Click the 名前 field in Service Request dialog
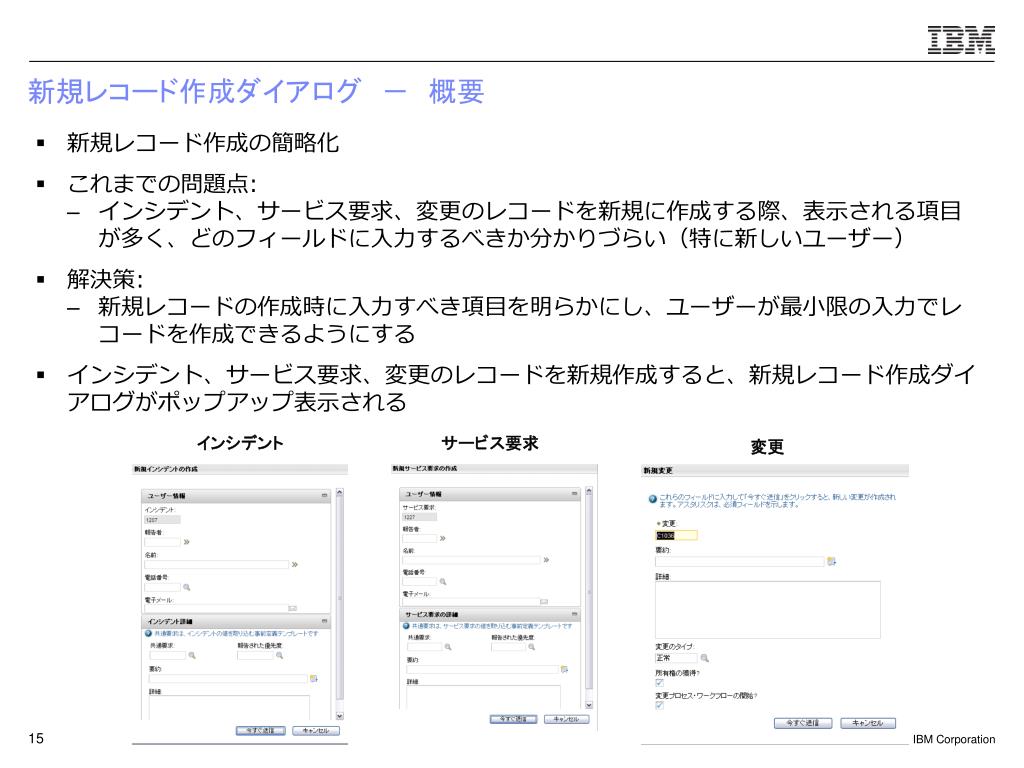Viewport: 1024px width, 768px height. [x=472, y=560]
